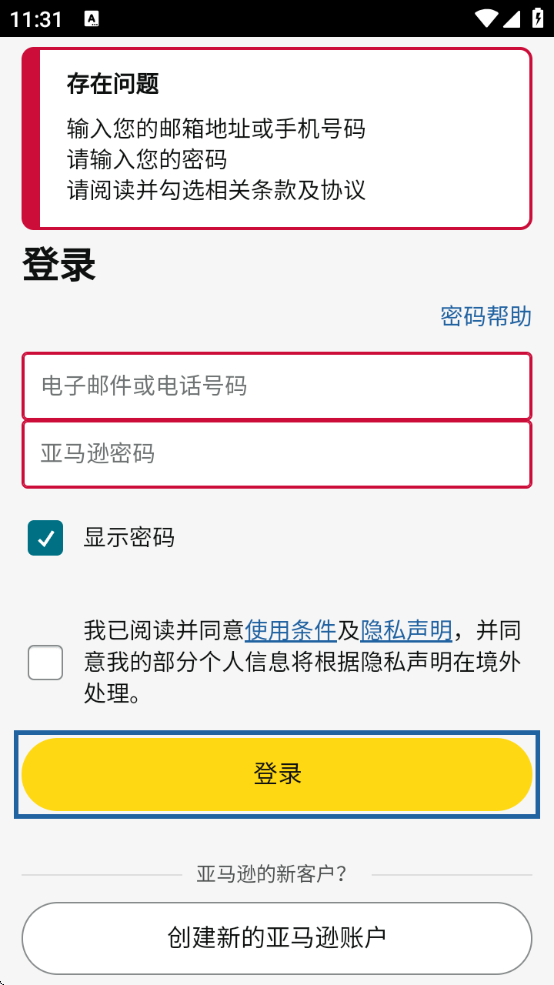Tap 创建新的亚马逊账户 button

click(277, 938)
